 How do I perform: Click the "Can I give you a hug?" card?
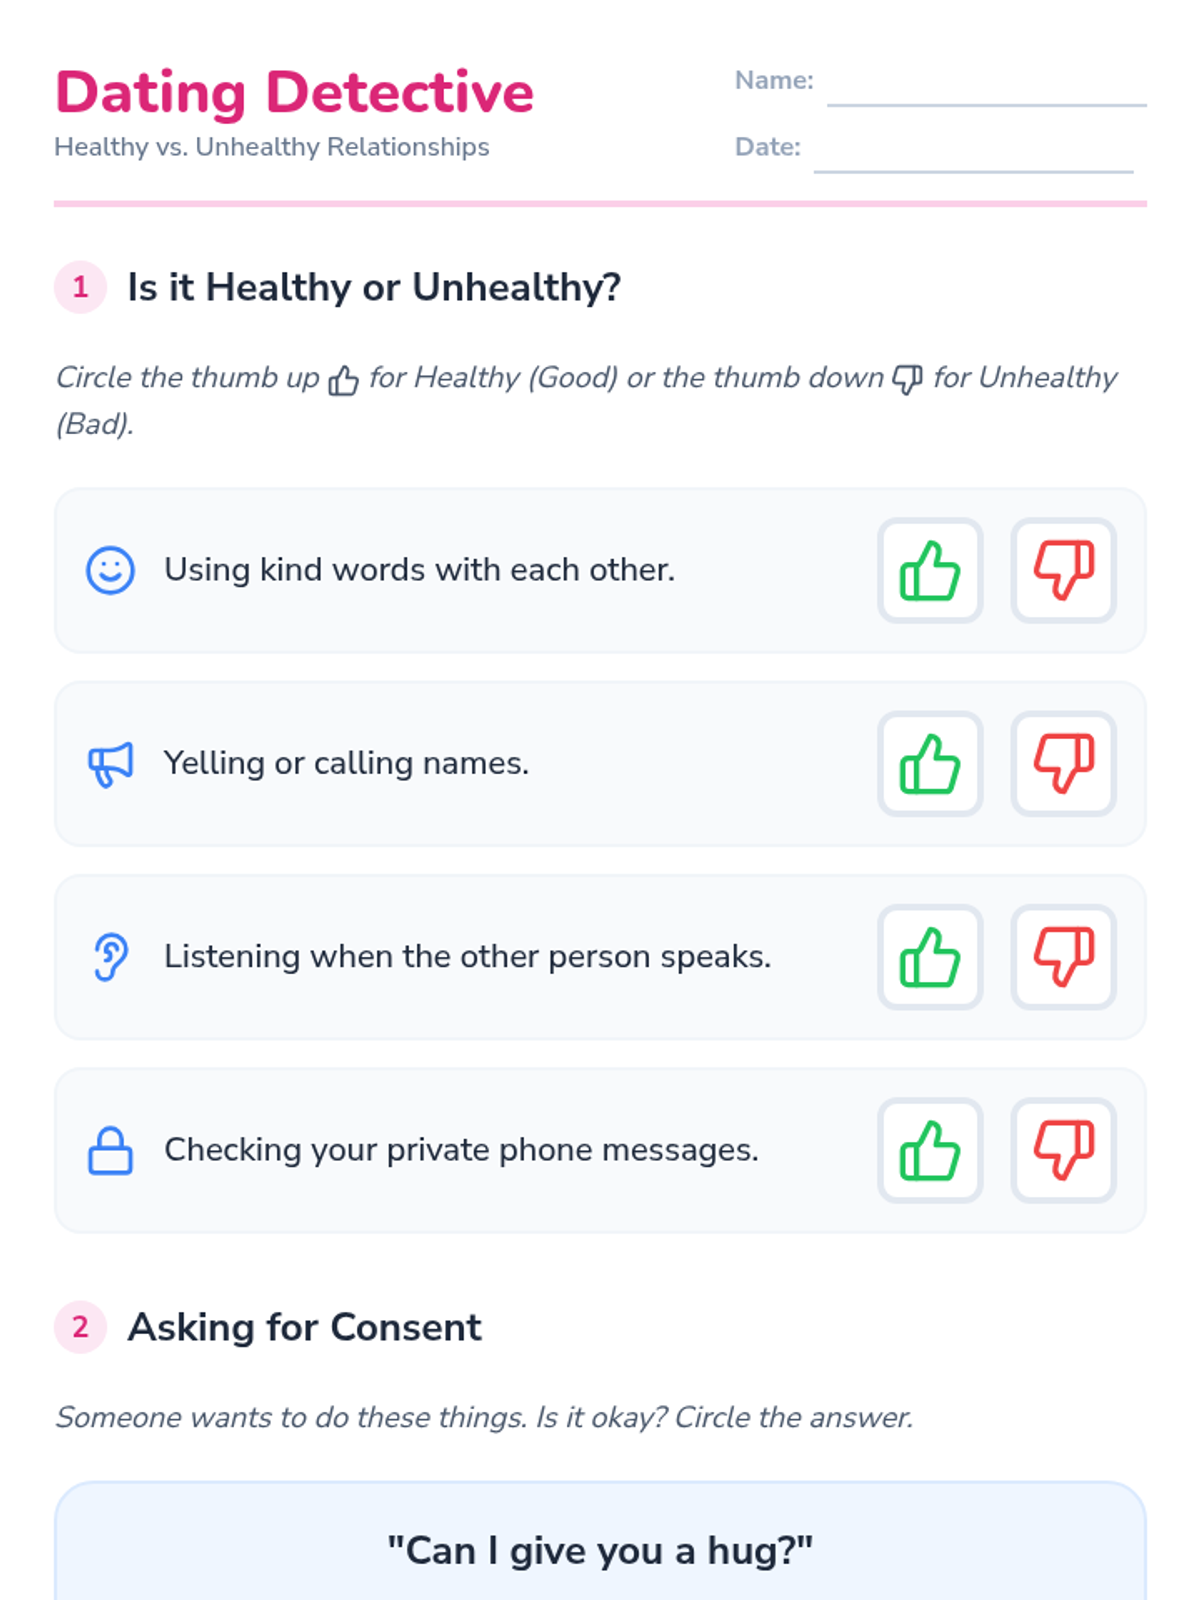coord(600,1542)
